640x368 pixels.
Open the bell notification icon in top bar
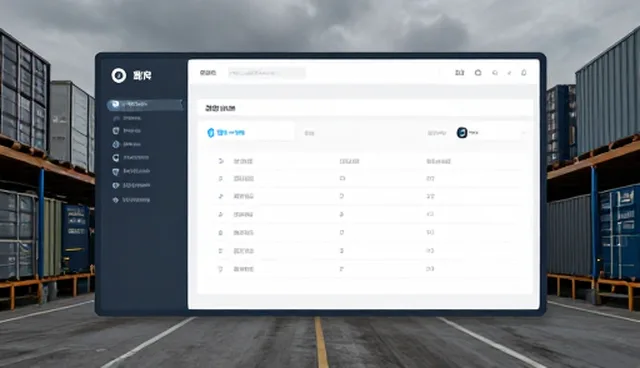tap(524, 73)
